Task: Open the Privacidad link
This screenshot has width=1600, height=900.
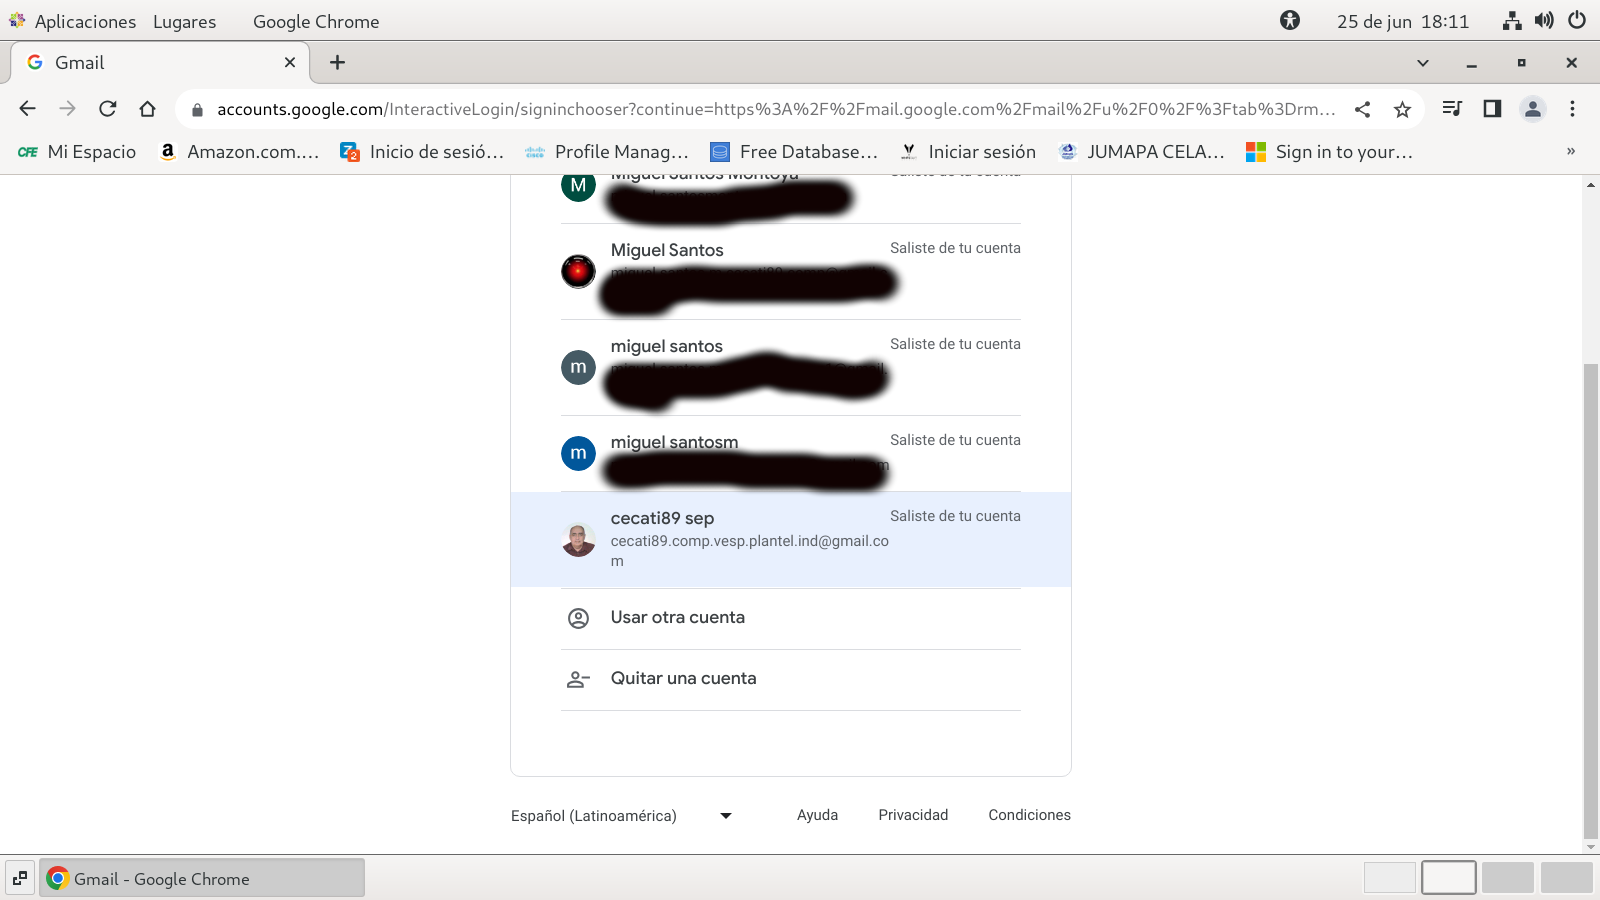Action: coord(912,815)
